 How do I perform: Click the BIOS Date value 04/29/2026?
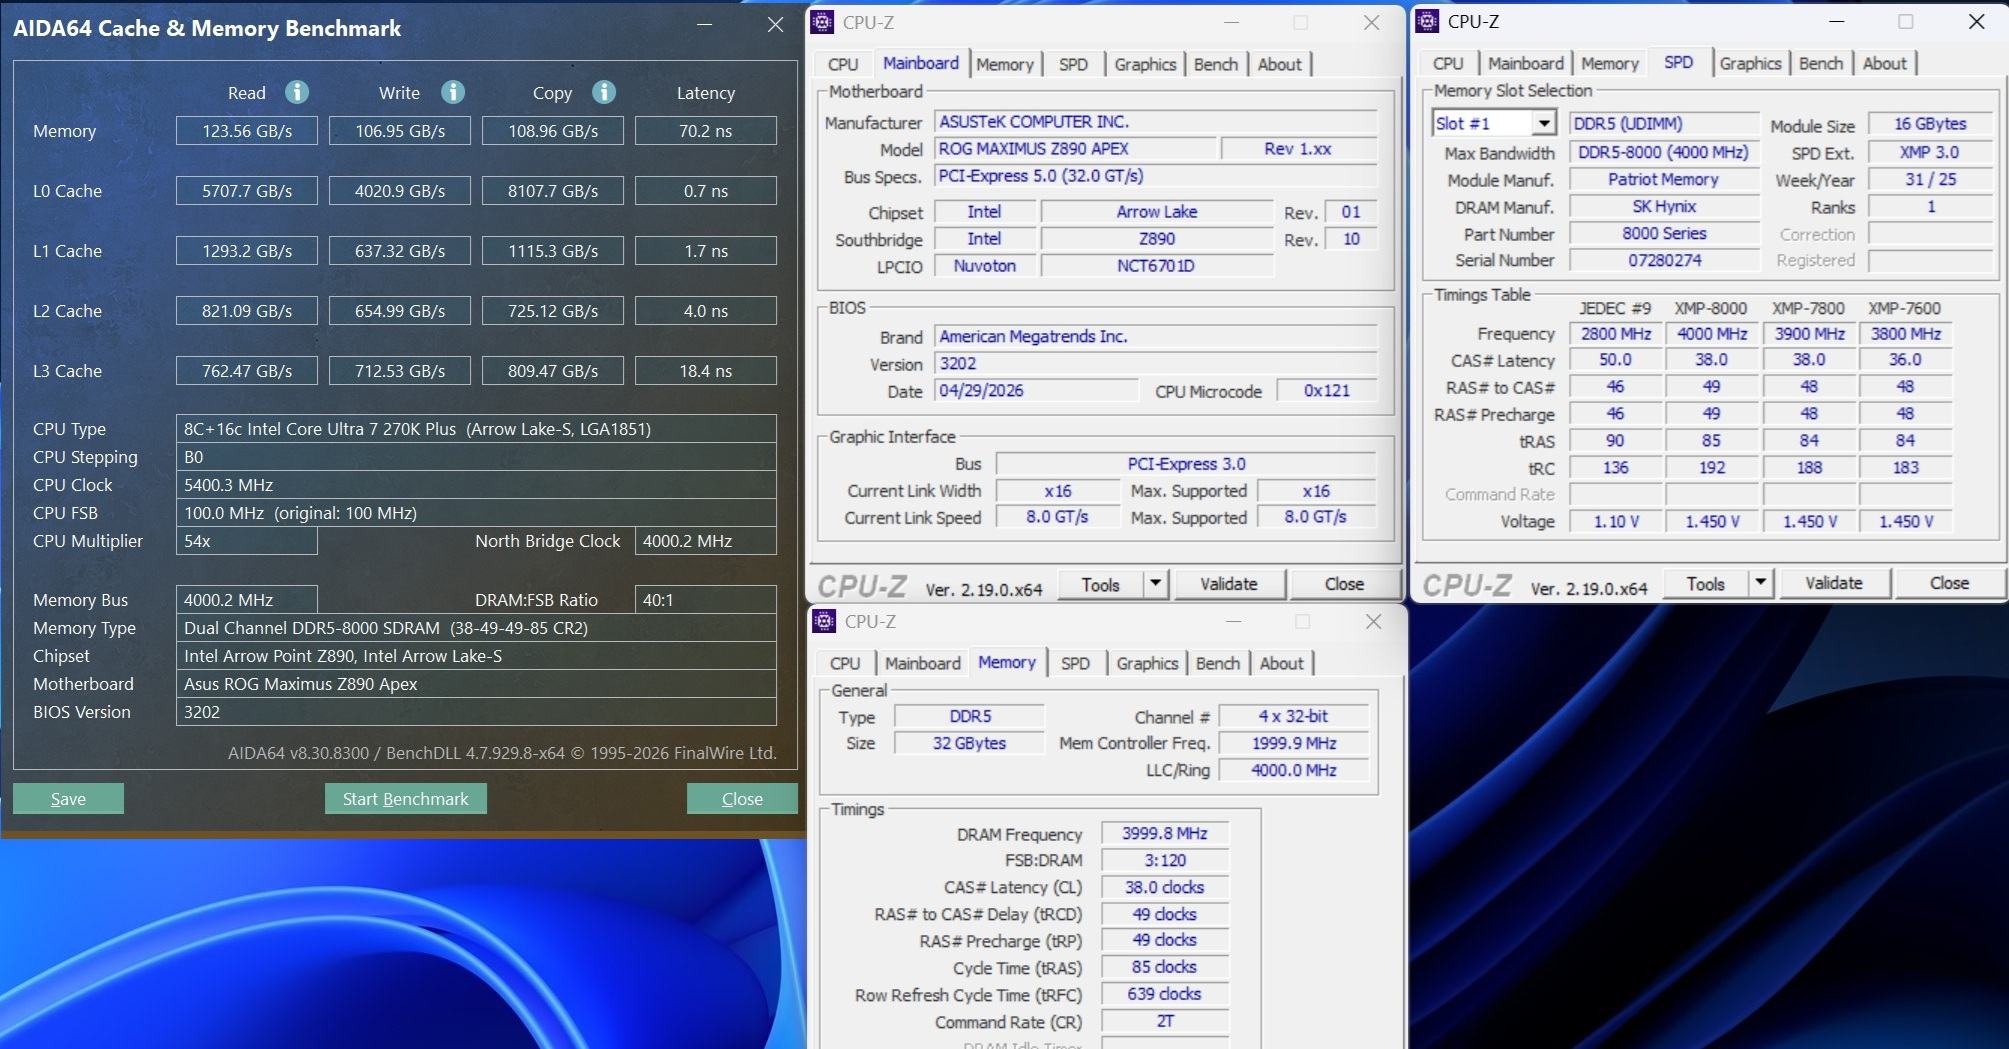[1036, 391]
